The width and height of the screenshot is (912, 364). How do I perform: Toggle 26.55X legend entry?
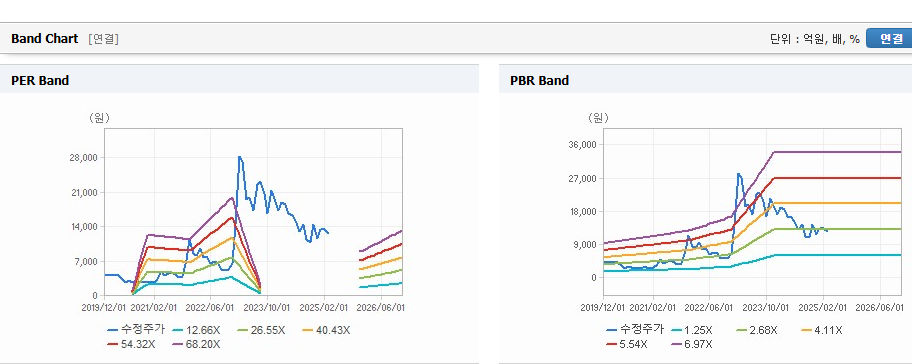(x=261, y=330)
